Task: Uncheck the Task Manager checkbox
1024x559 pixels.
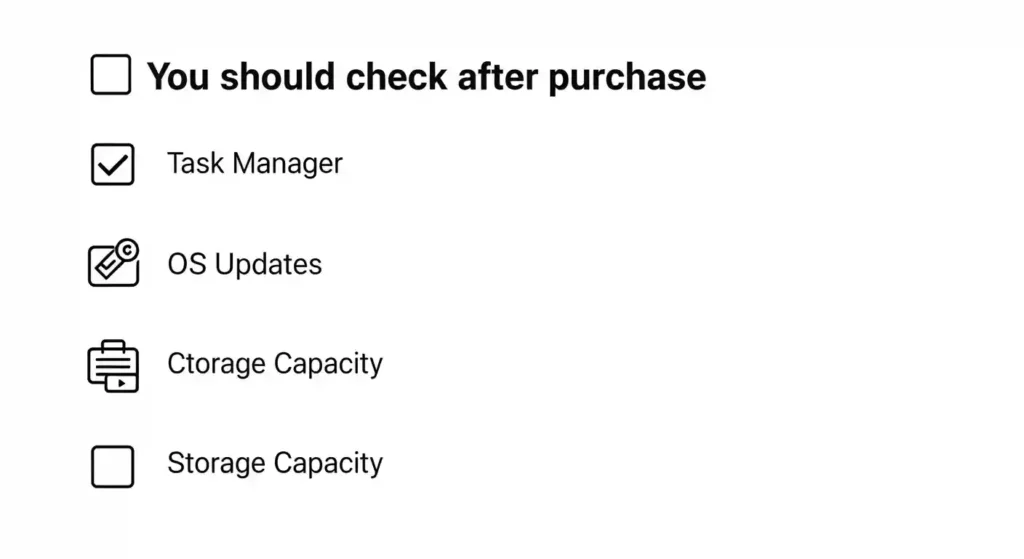Action: [x=113, y=165]
